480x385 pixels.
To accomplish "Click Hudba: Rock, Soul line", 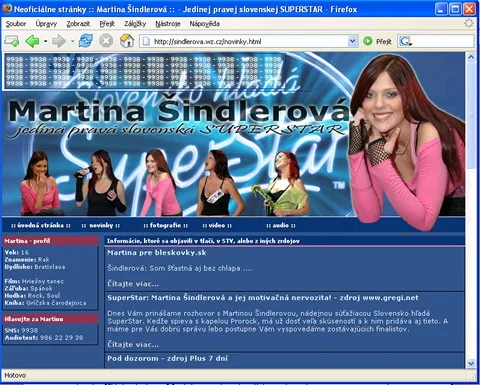I will (x=32, y=296).
